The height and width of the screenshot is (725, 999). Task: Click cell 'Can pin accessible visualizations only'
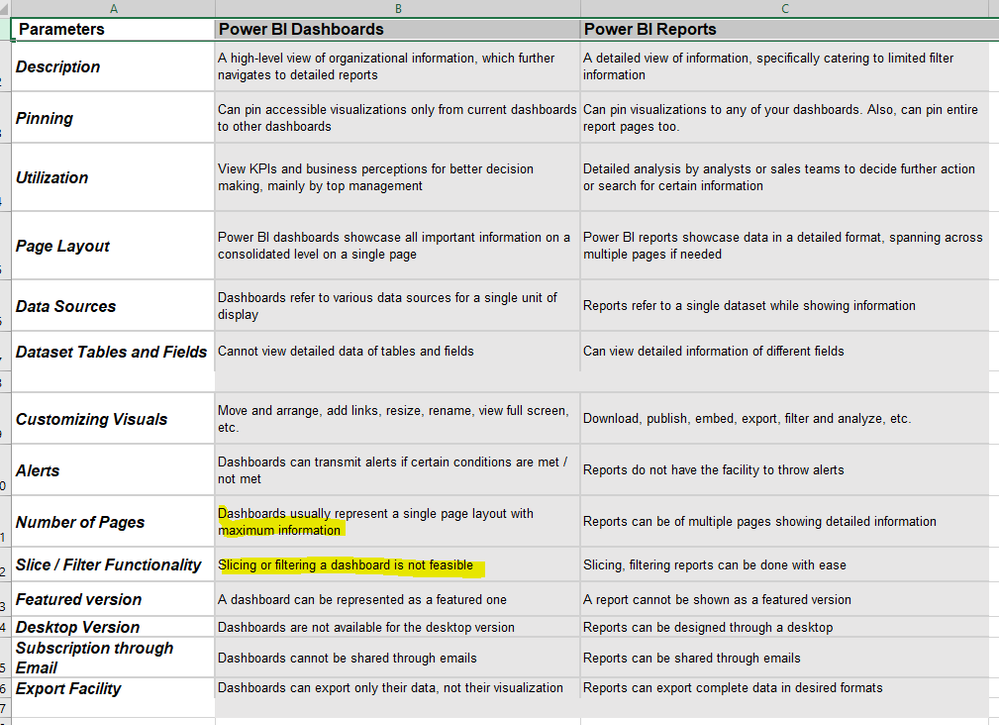coord(398,118)
